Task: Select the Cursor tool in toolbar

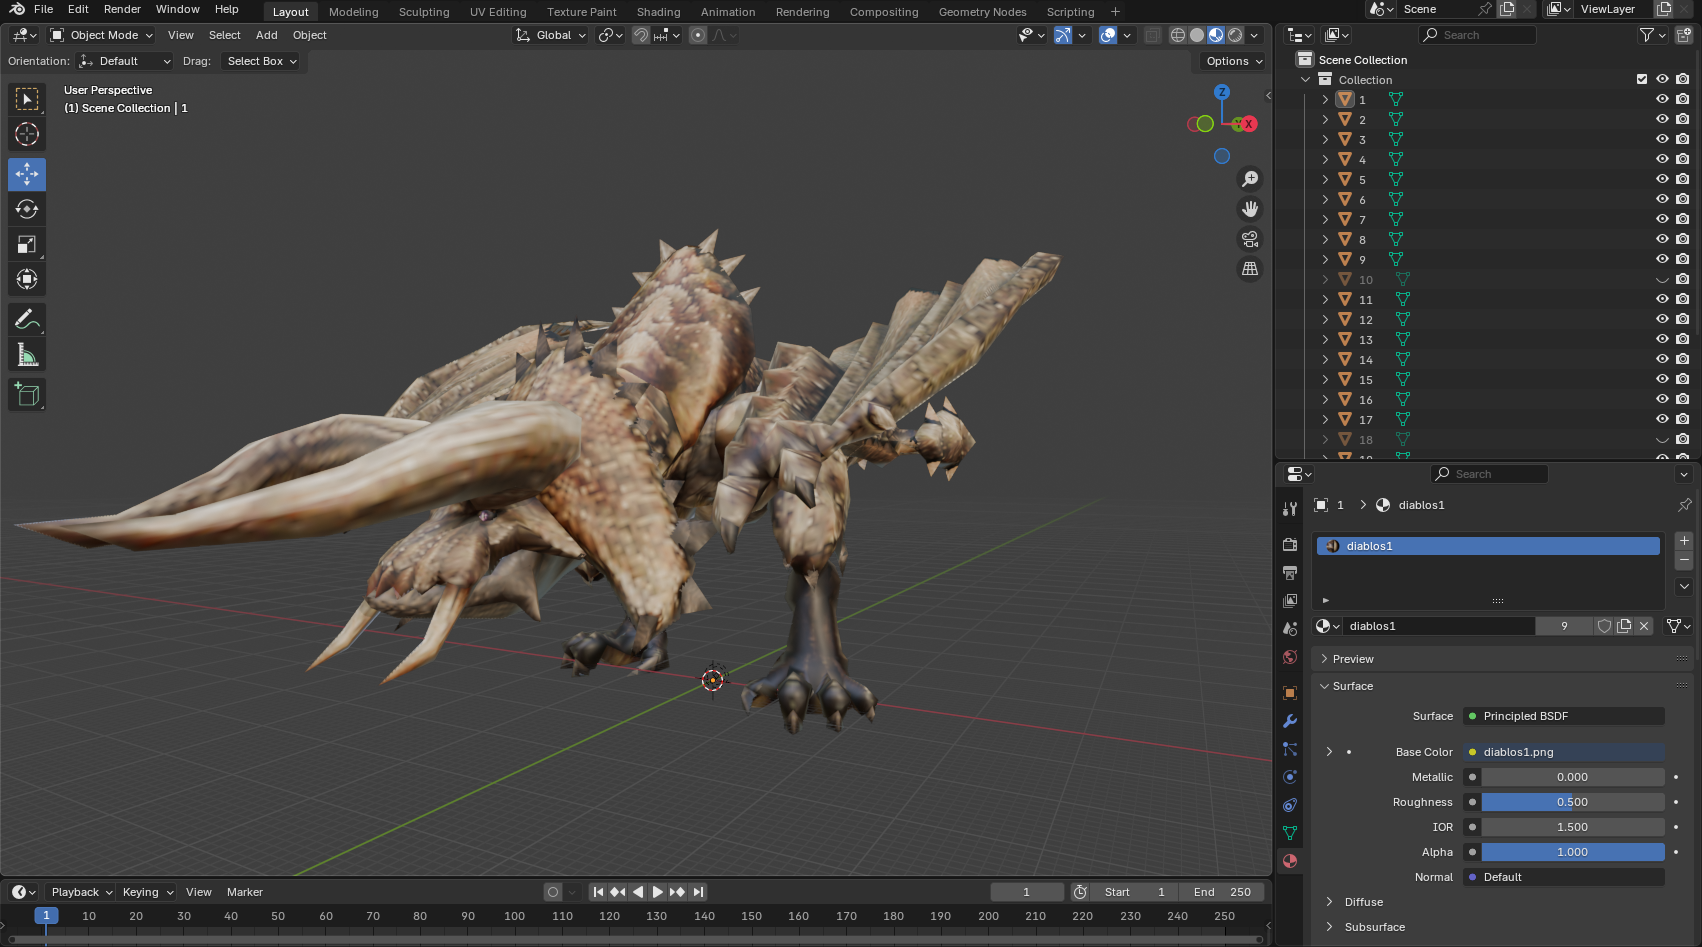Action: click(27, 134)
